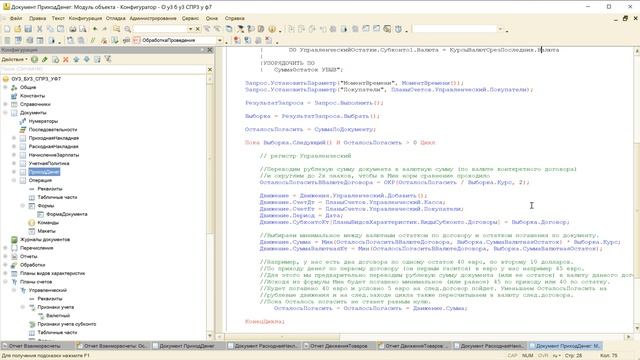Expand the Отчеты tree node
The image size is (640, 360).
[x=5, y=256]
